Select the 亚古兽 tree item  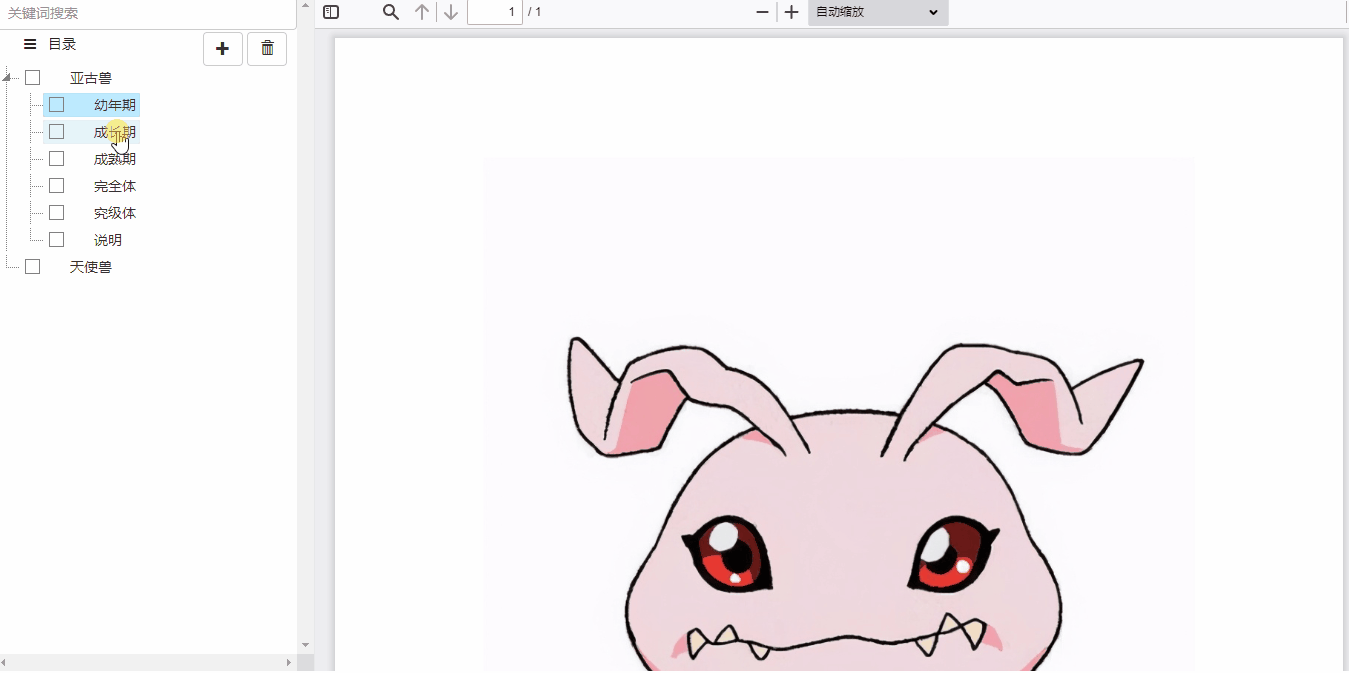pyautogui.click(x=91, y=78)
